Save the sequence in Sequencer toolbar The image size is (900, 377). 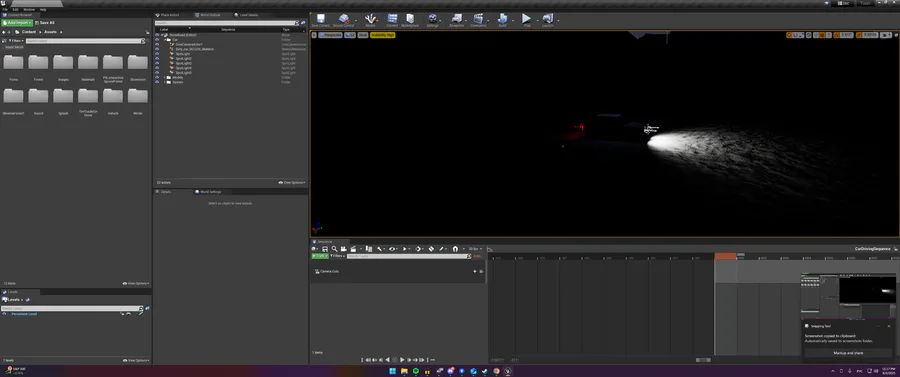coord(325,249)
